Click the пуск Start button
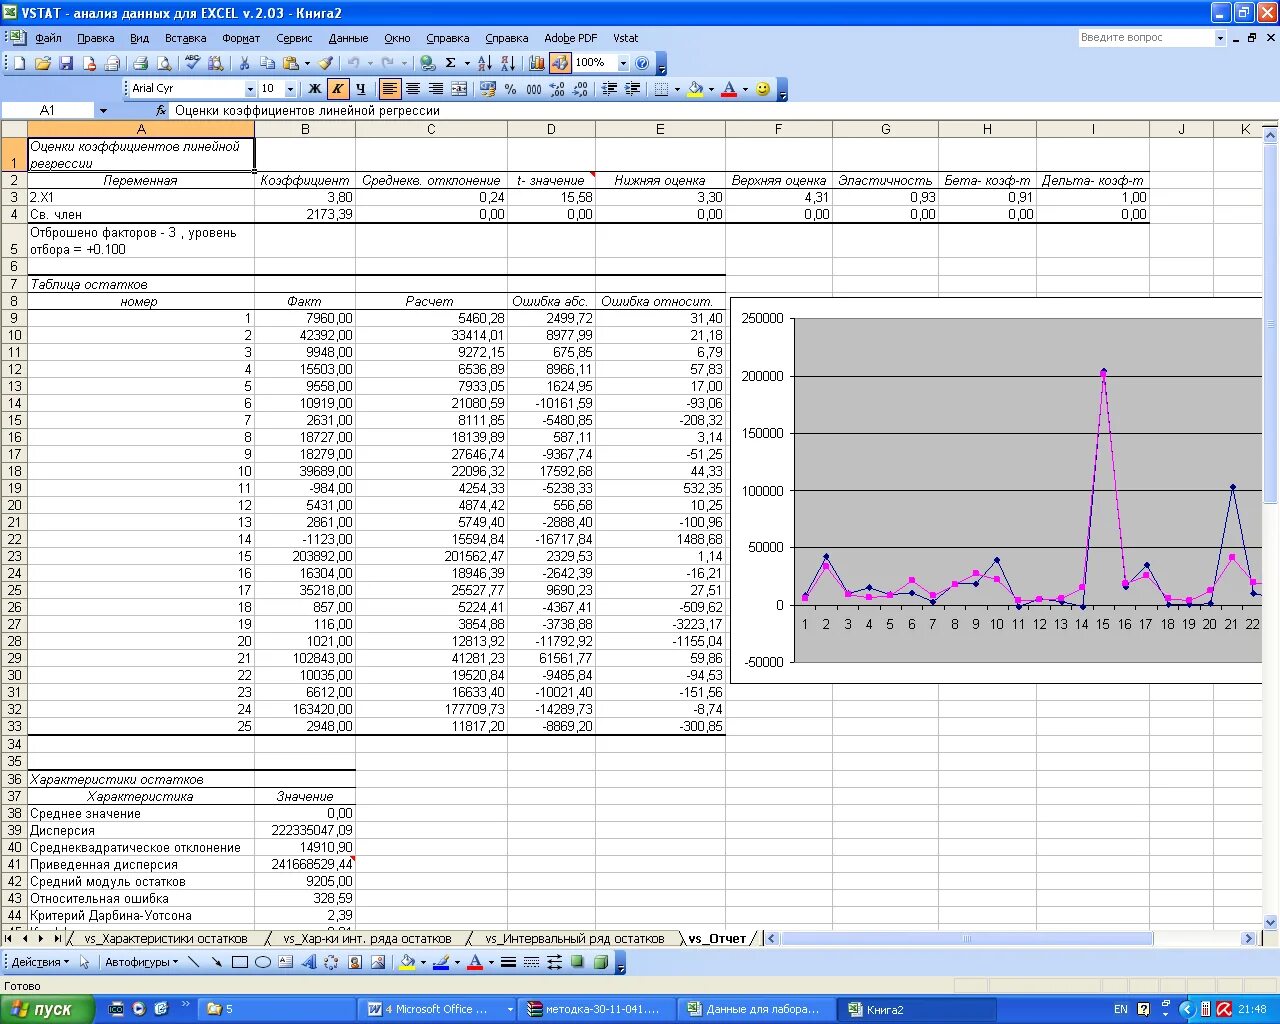This screenshot has width=1280, height=1024. [x=47, y=1009]
